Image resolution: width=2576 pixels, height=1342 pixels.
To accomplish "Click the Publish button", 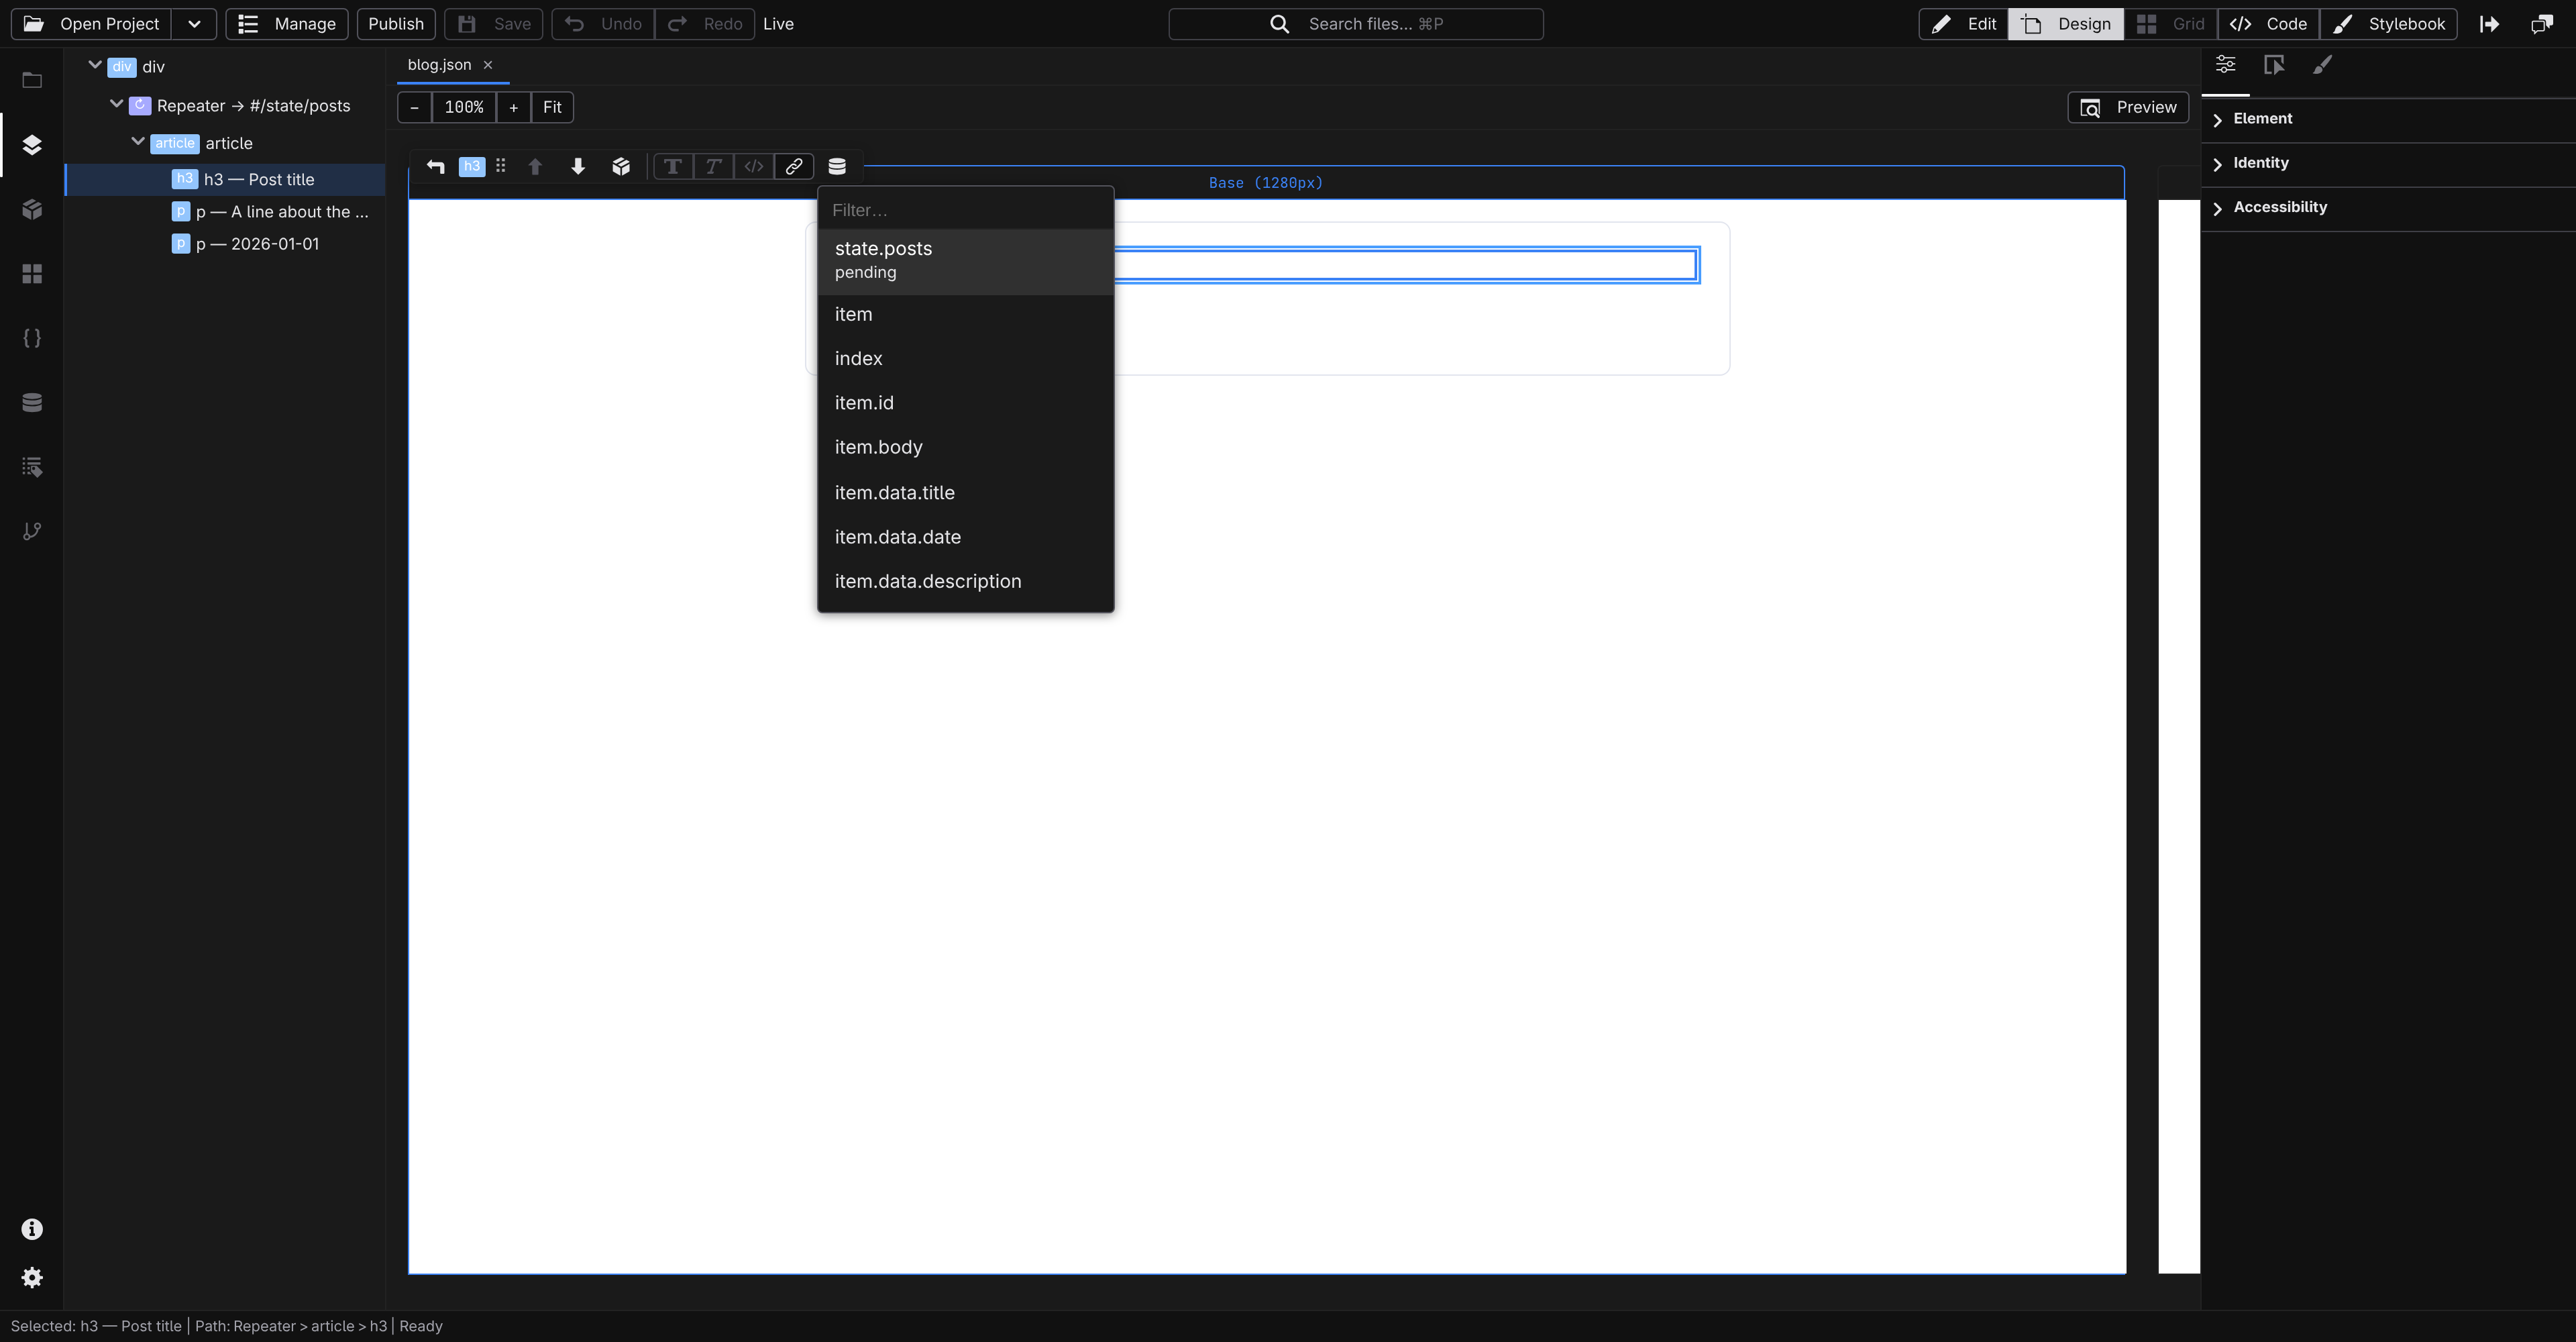I will point(396,24).
